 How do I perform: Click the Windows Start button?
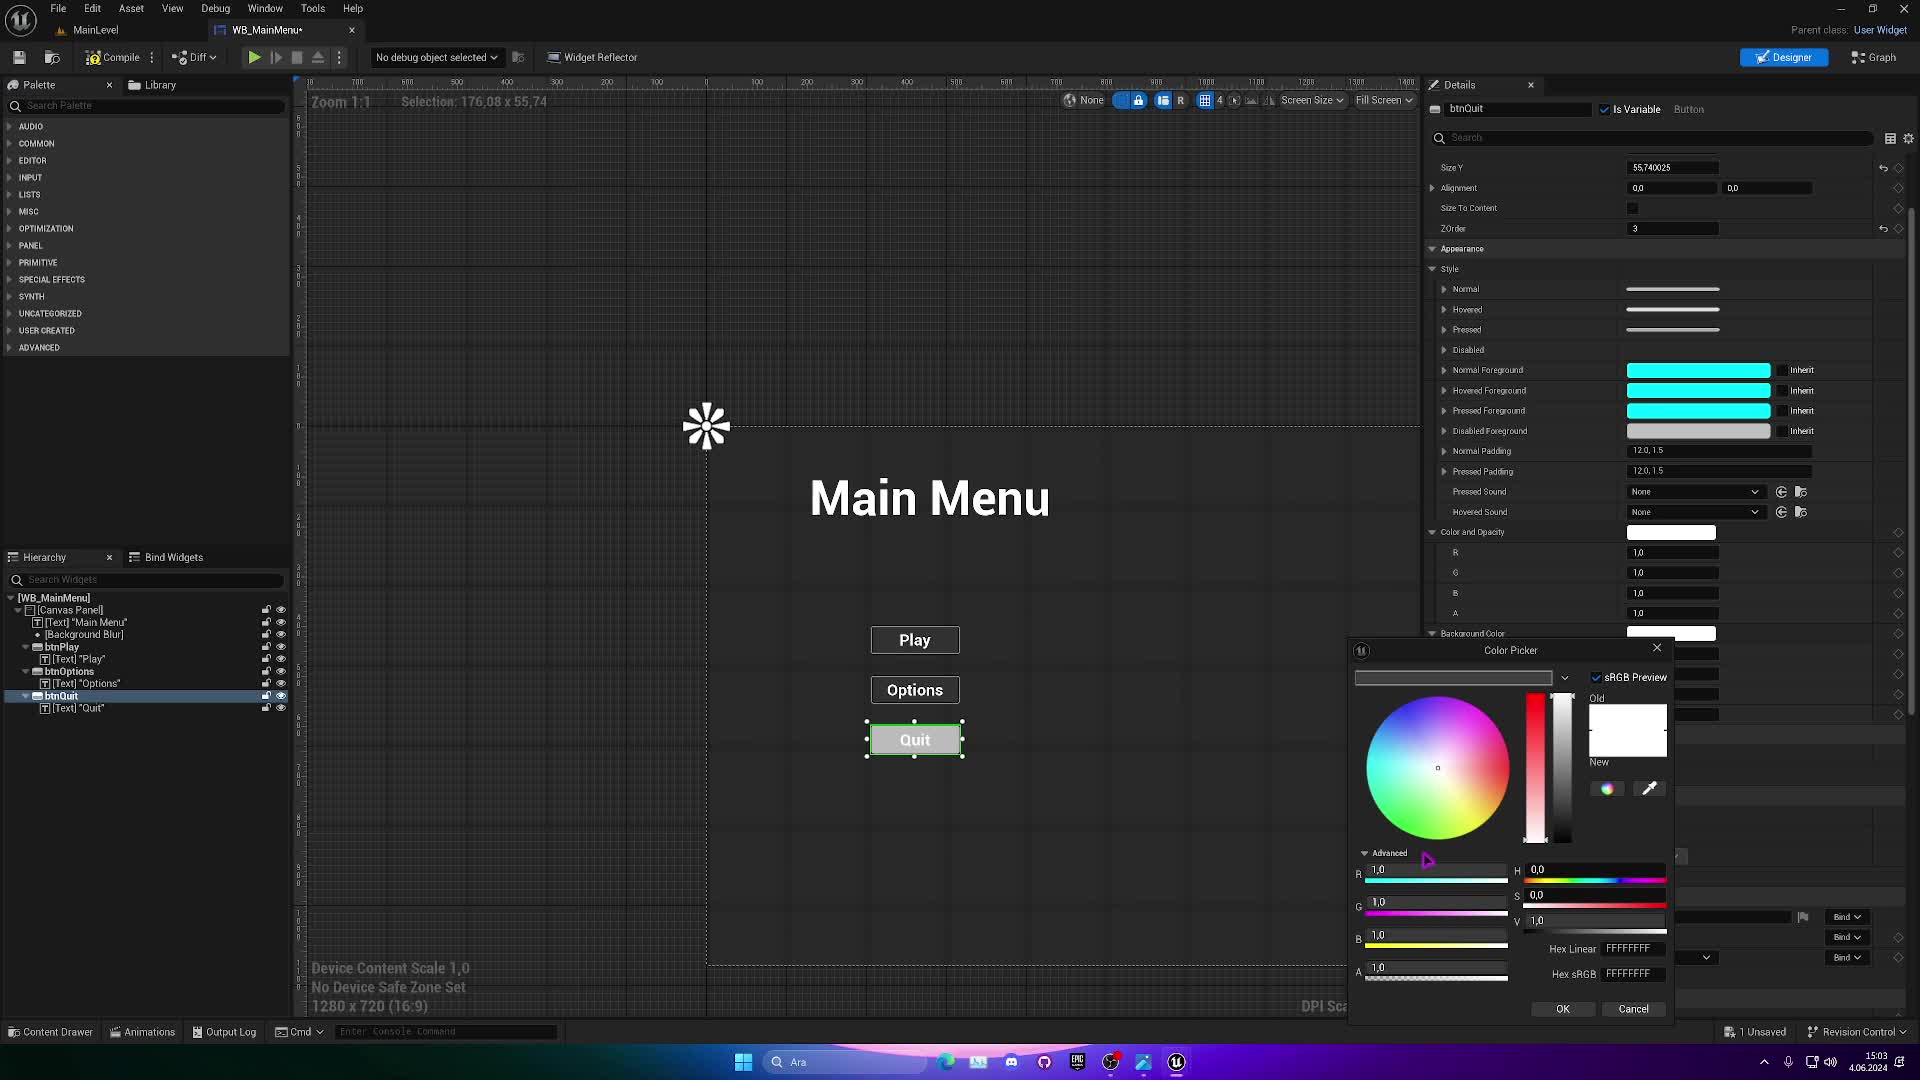click(743, 1062)
